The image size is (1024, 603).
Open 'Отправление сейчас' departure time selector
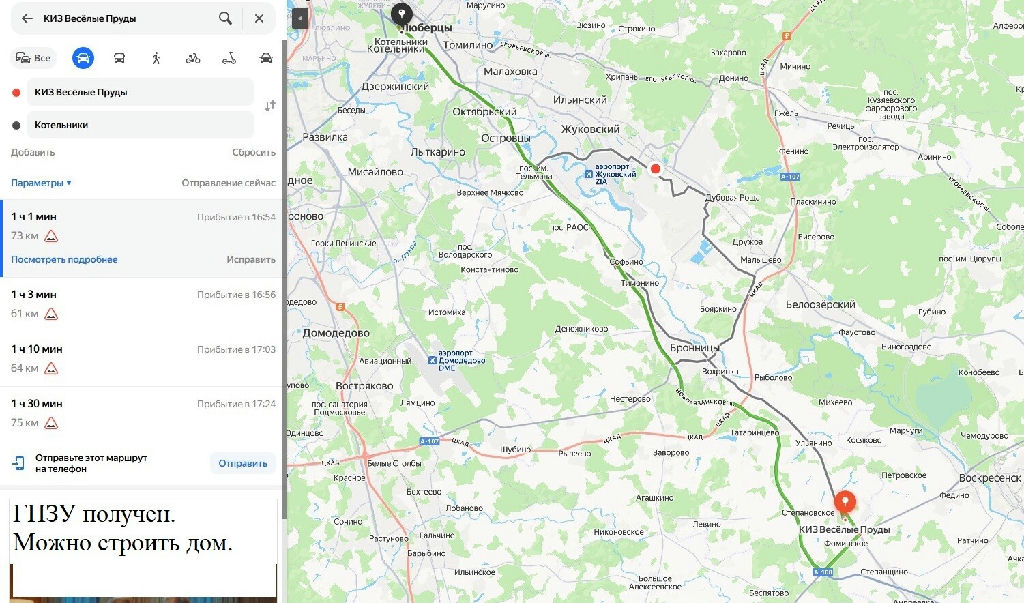(229, 183)
